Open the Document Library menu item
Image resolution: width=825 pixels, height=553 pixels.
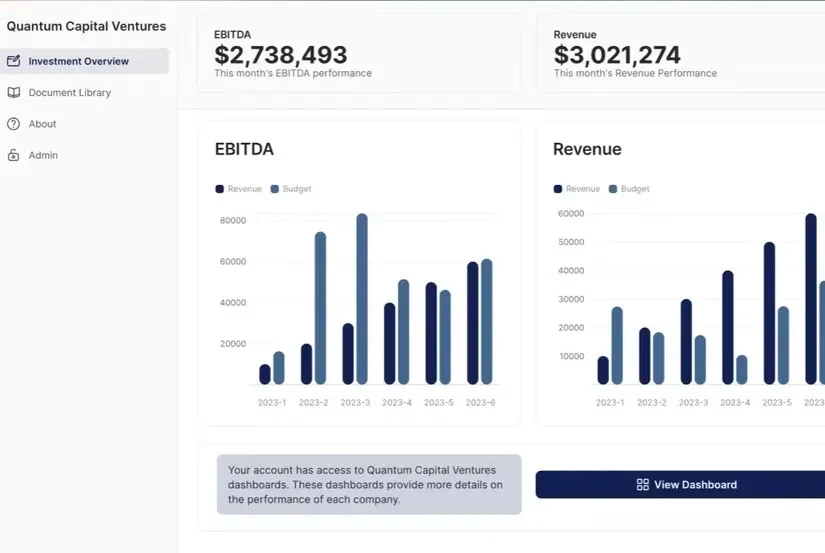coord(69,93)
